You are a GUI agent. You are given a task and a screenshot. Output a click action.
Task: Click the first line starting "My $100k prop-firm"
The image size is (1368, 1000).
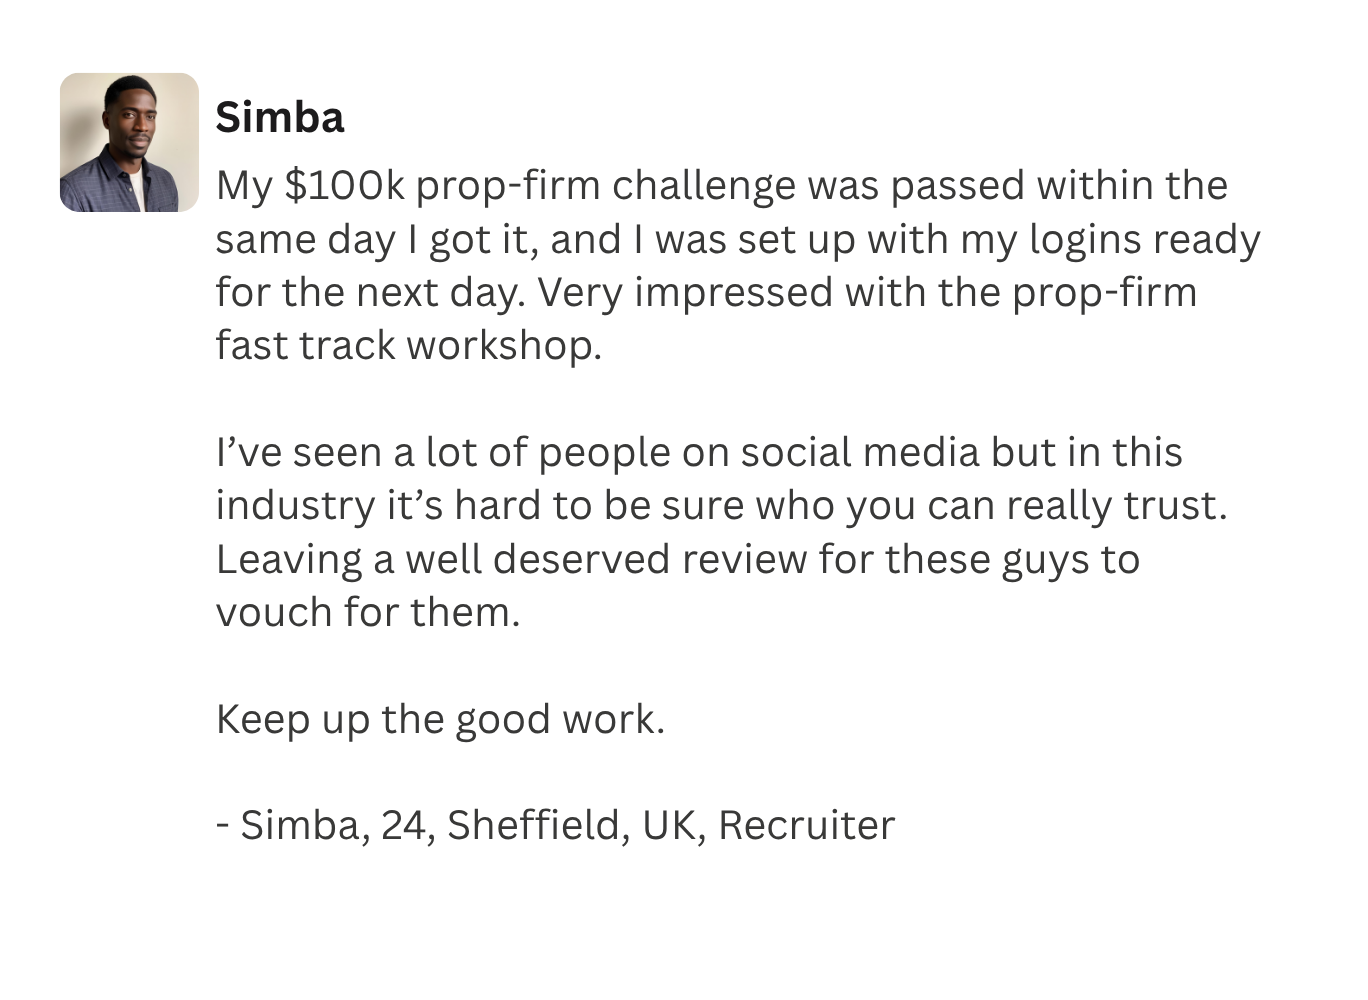coord(720,186)
